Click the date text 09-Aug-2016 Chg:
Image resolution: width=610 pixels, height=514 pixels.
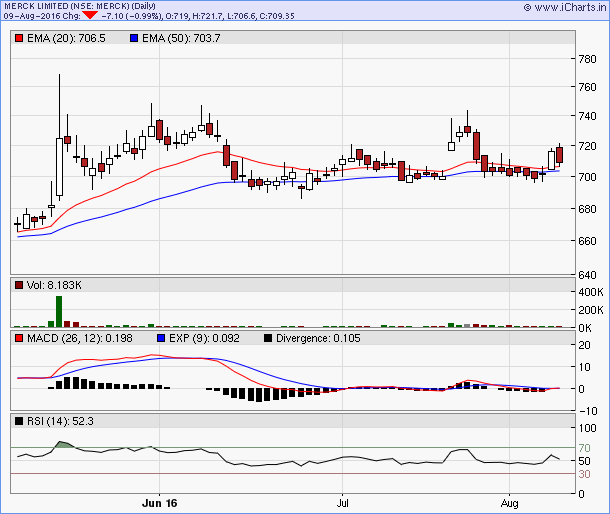pyautogui.click(x=42, y=16)
